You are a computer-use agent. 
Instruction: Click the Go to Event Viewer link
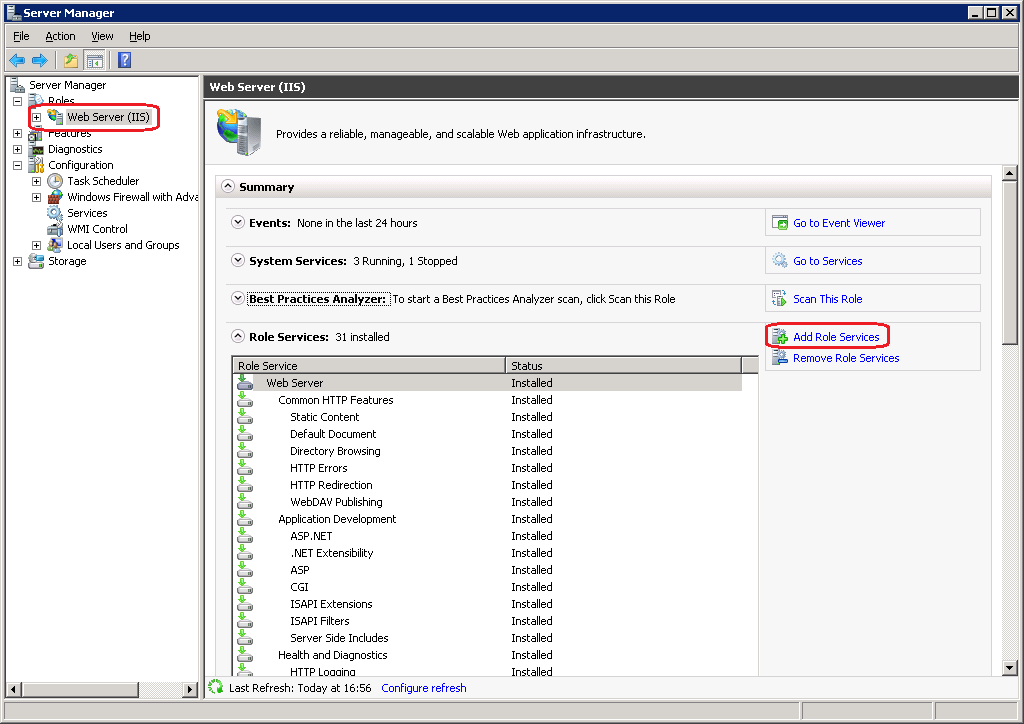pos(838,222)
